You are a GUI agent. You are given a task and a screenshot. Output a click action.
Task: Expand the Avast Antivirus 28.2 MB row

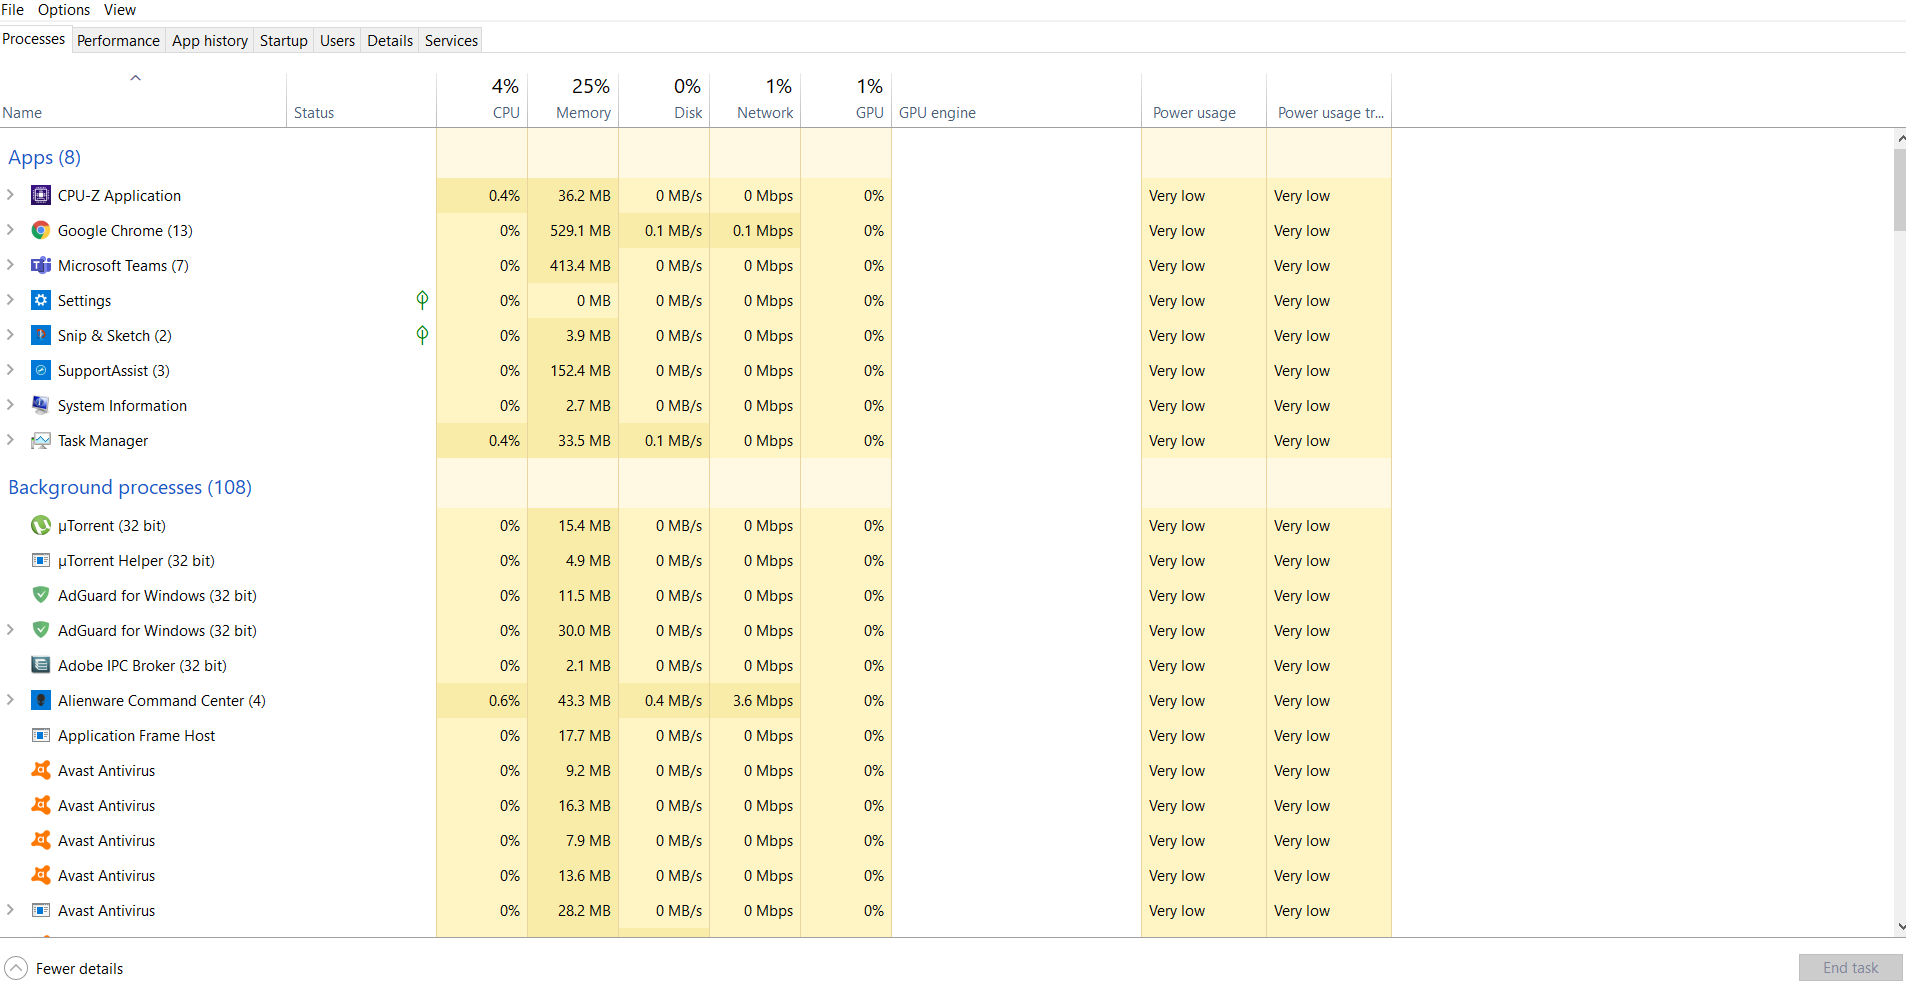click(x=10, y=910)
